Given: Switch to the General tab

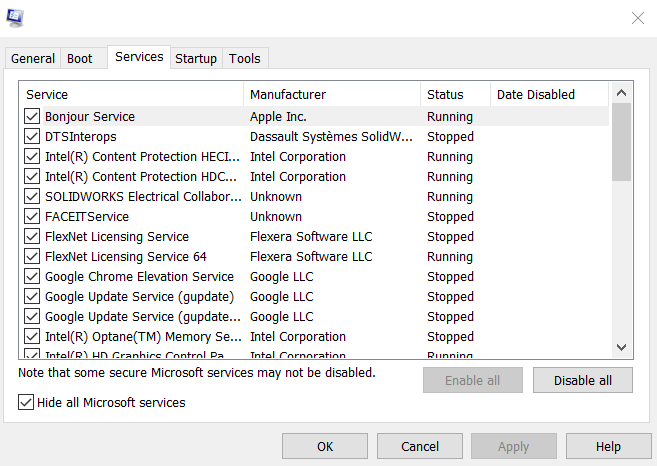Looking at the screenshot, I should (x=33, y=58).
